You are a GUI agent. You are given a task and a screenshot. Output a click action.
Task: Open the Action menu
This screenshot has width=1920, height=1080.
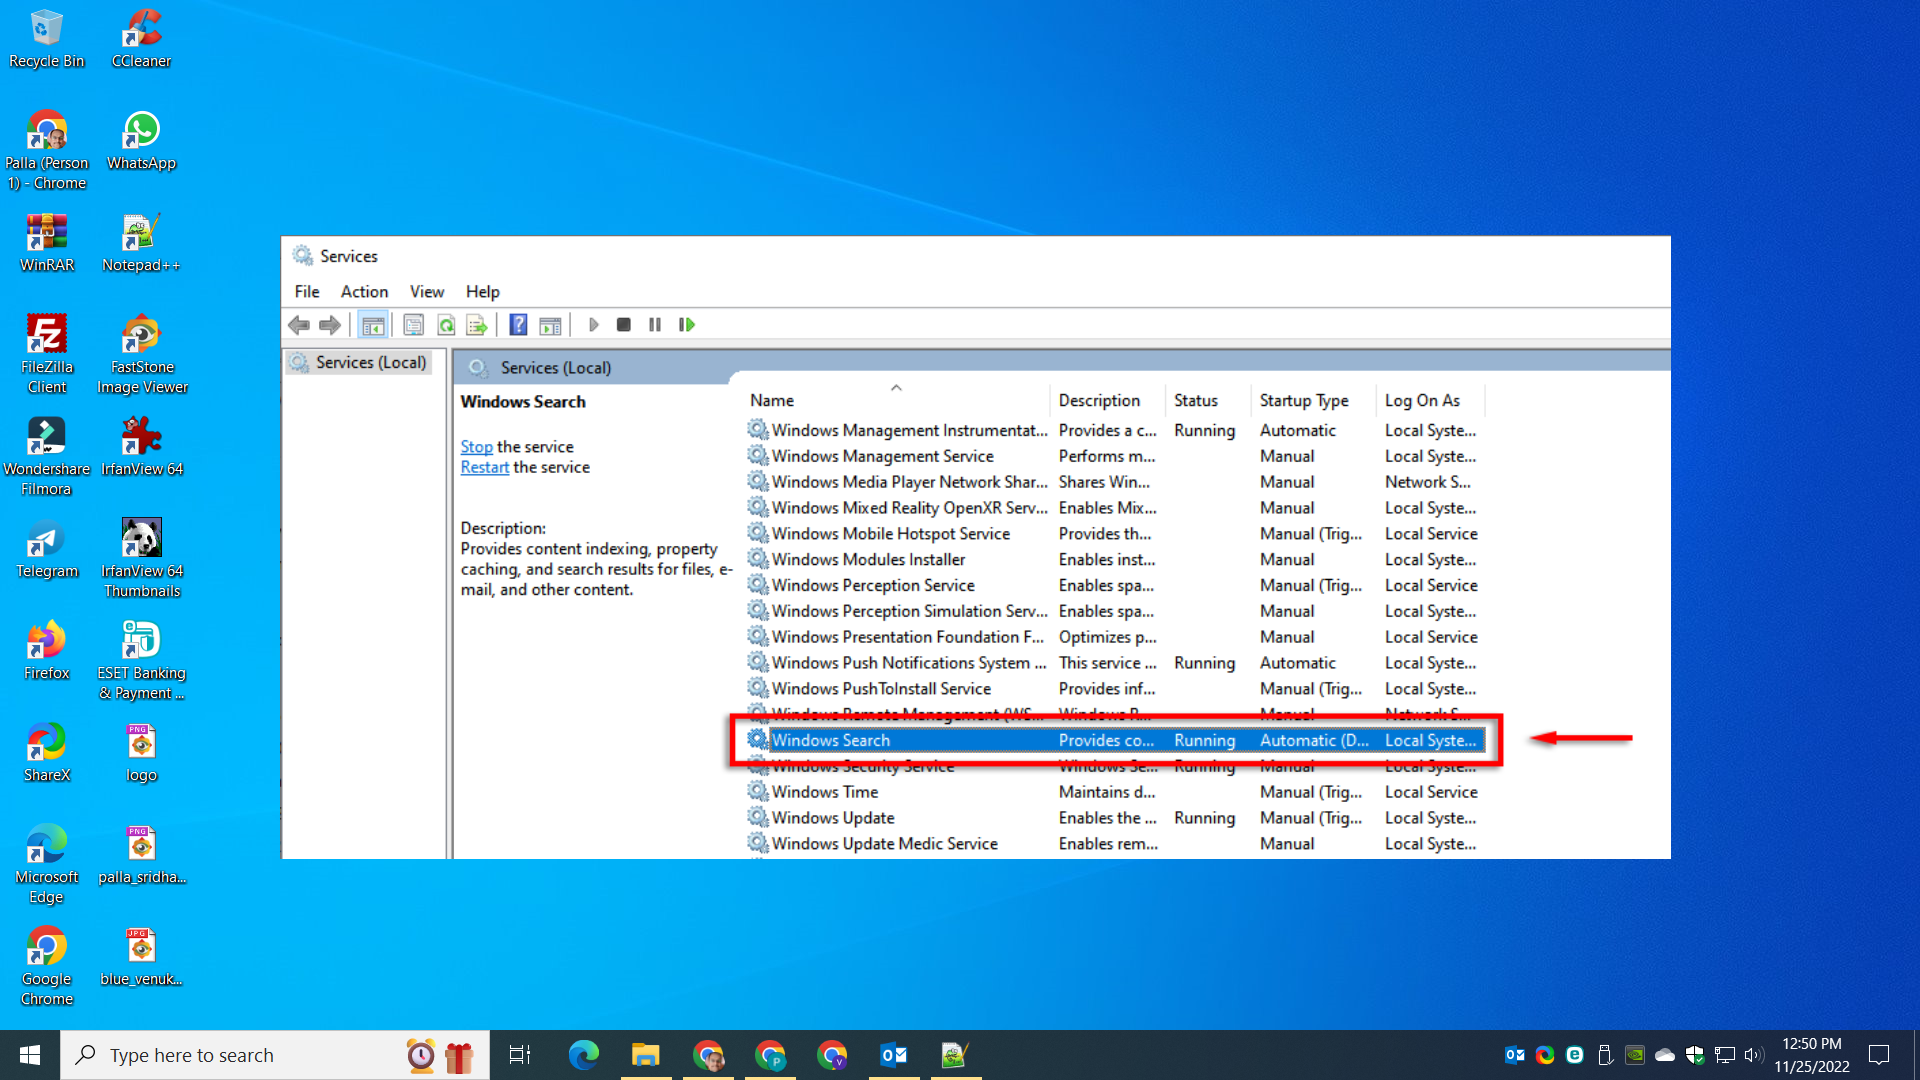tap(364, 292)
